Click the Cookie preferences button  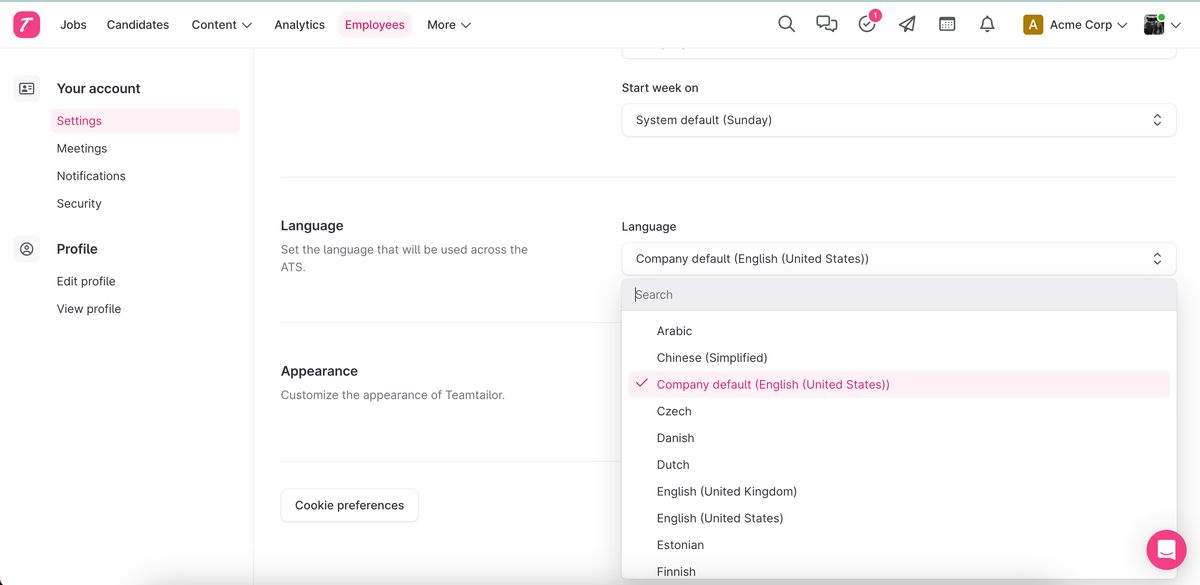[x=349, y=505]
